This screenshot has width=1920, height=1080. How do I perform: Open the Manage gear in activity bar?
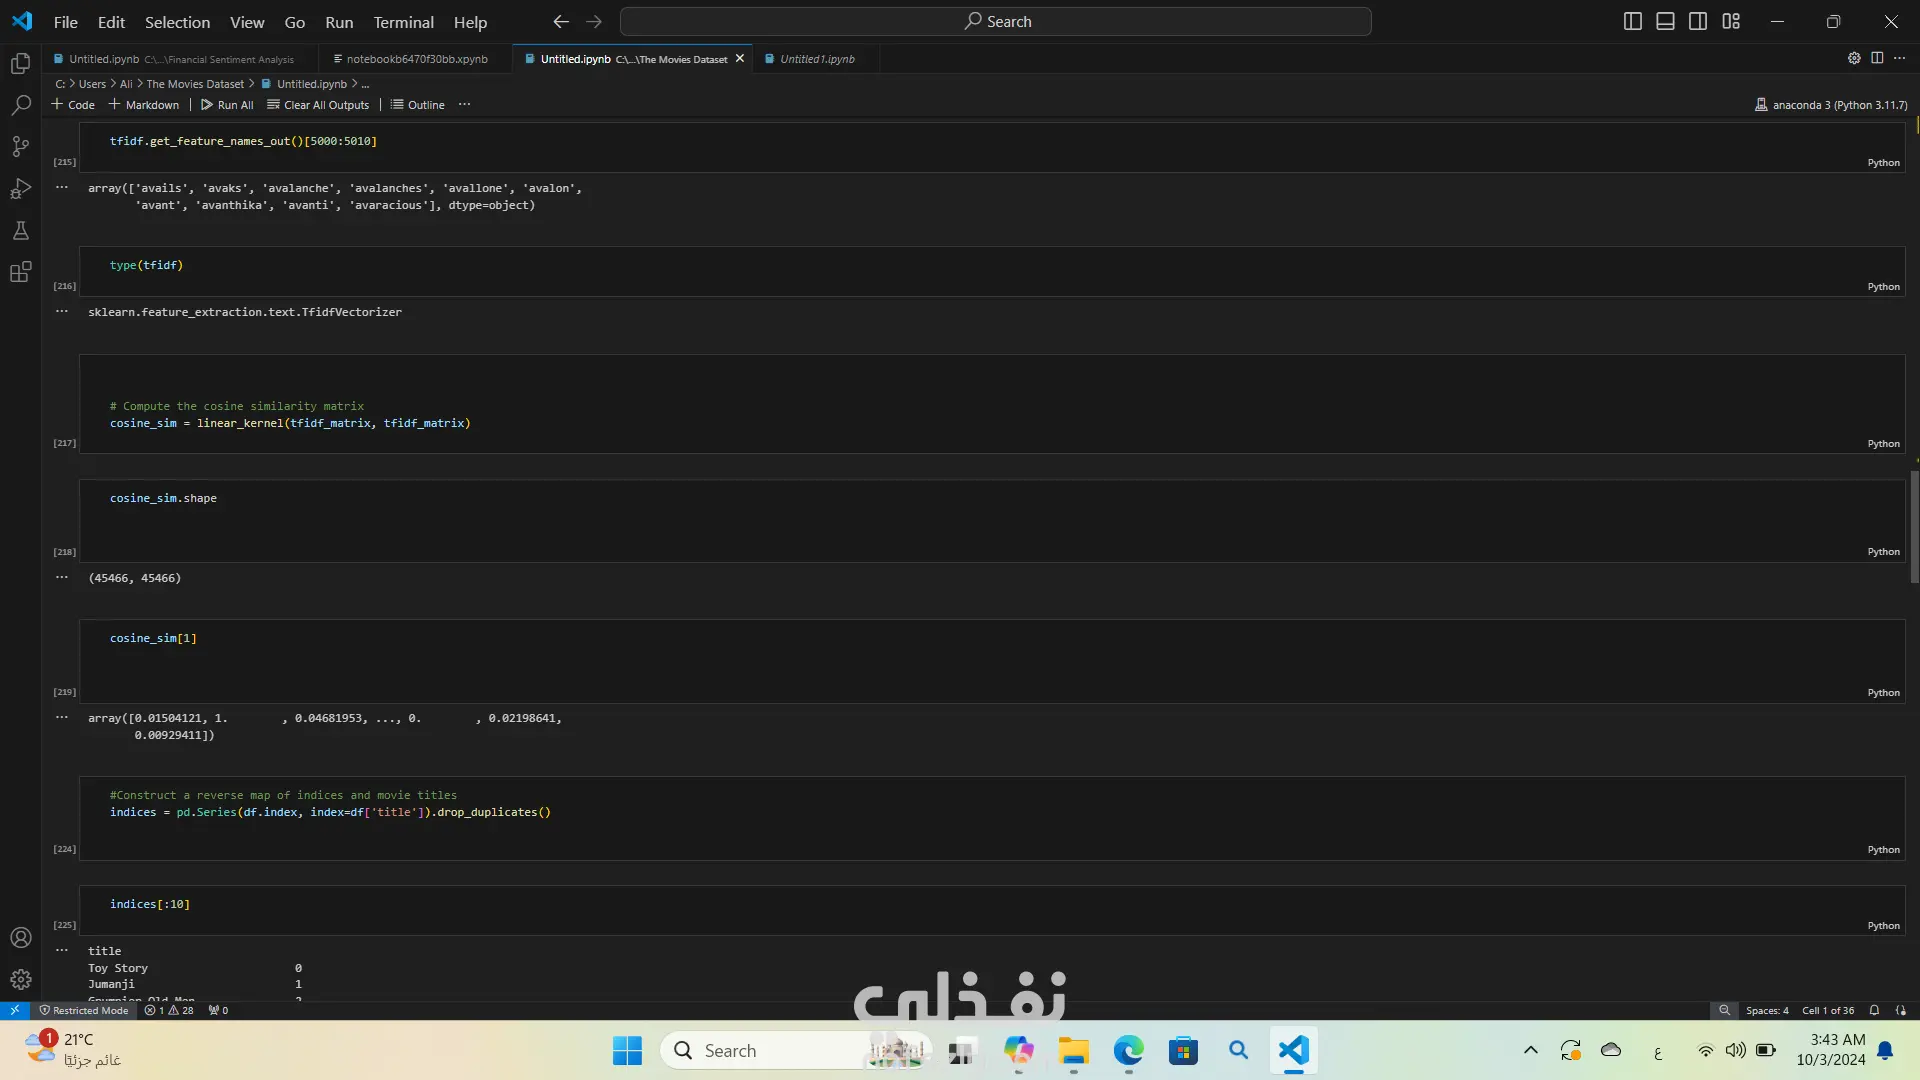[20, 980]
